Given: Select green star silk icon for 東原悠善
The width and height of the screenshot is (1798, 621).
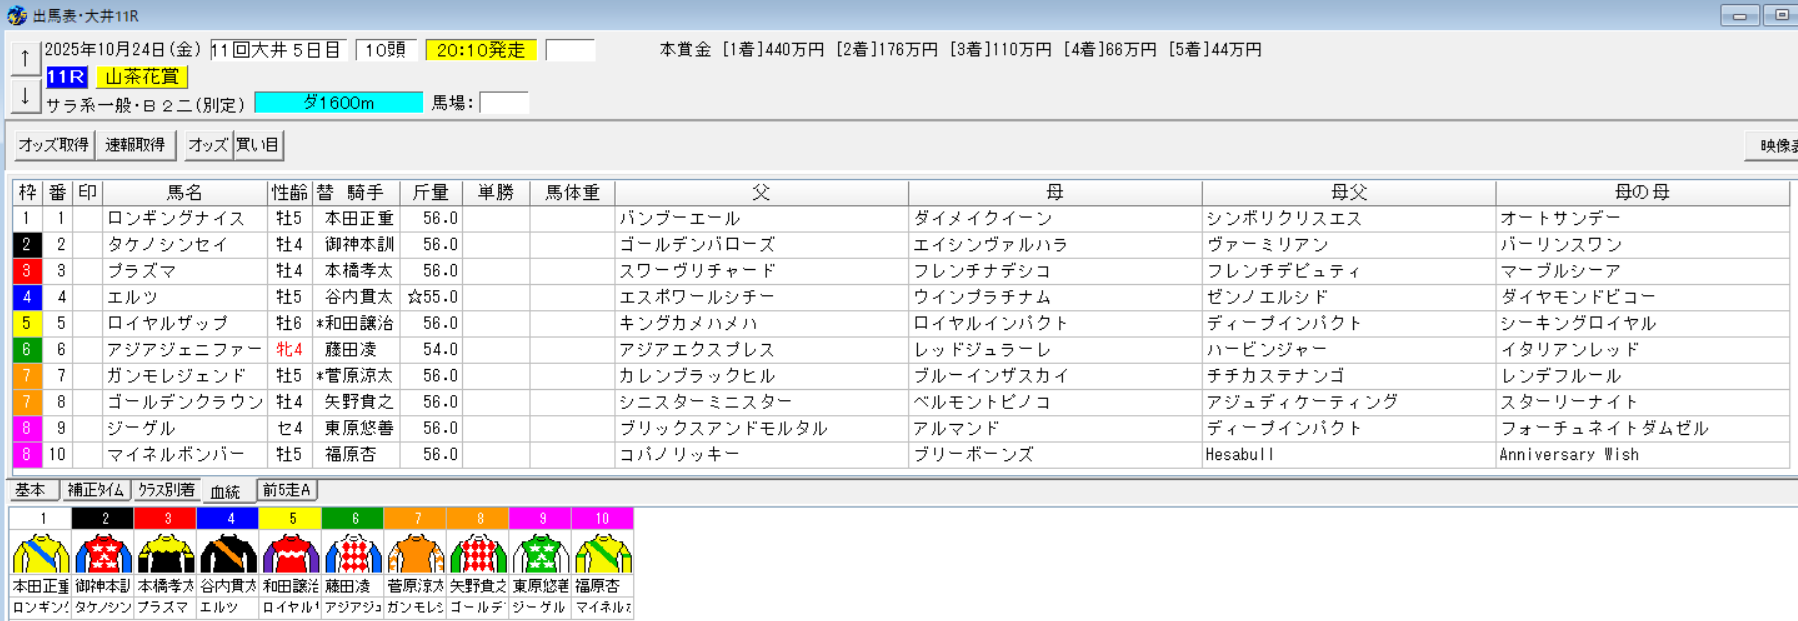Looking at the screenshot, I should [540, 553].
